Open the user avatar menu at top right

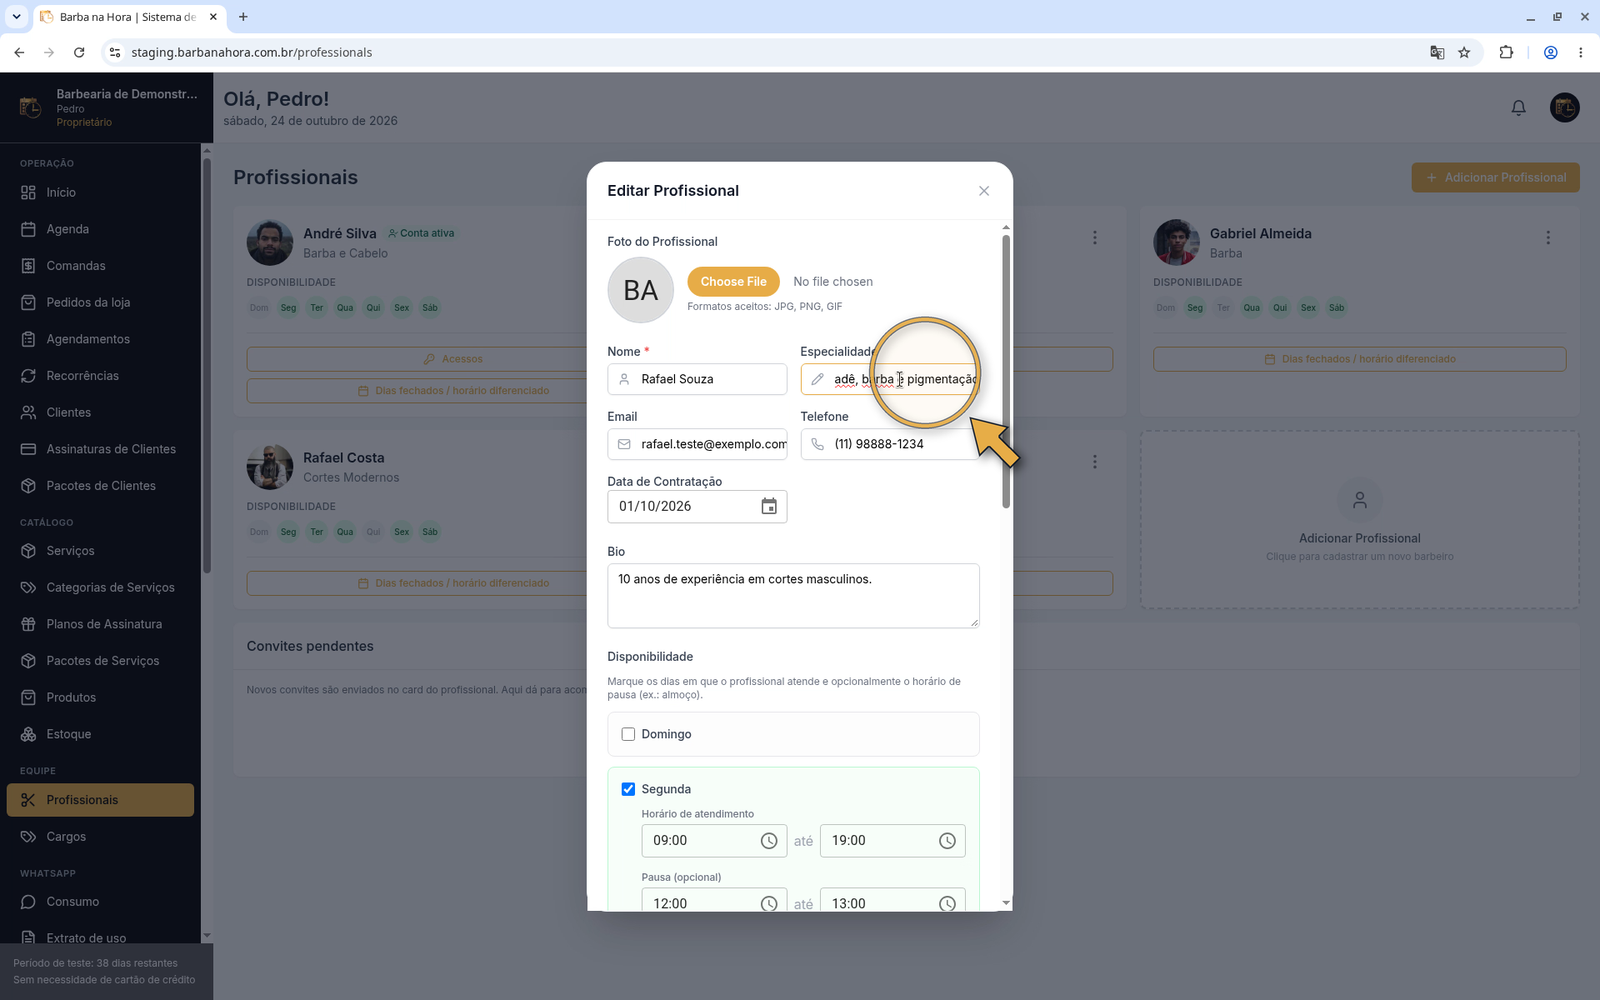click(x=1564, y=107)
